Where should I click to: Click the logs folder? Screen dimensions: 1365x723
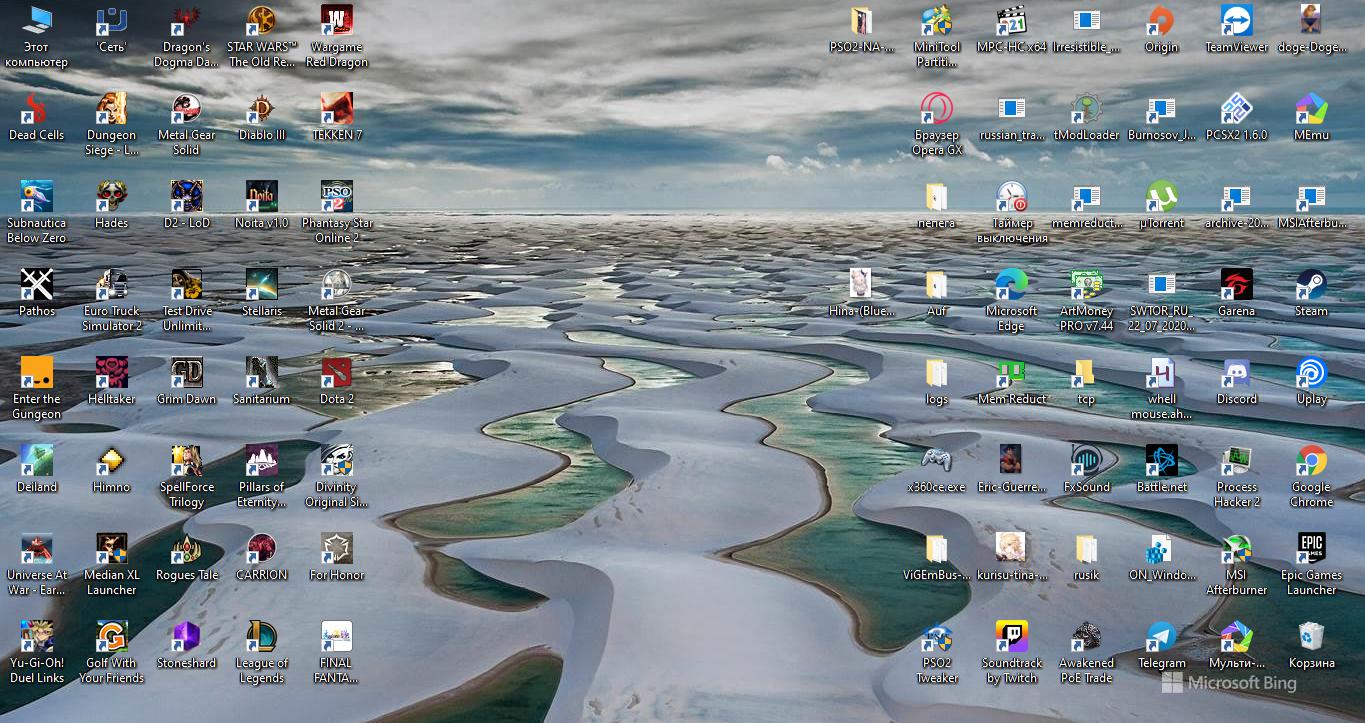click(937, 381)
